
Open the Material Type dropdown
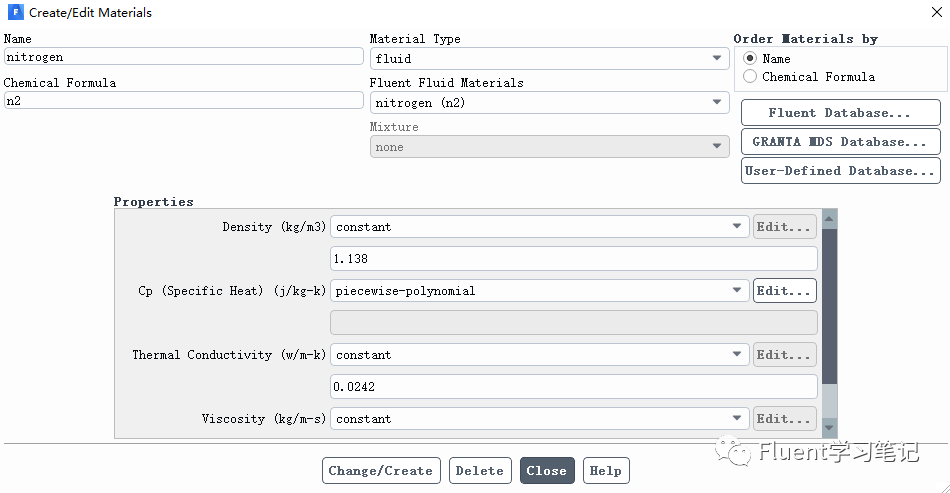point(548,59)
